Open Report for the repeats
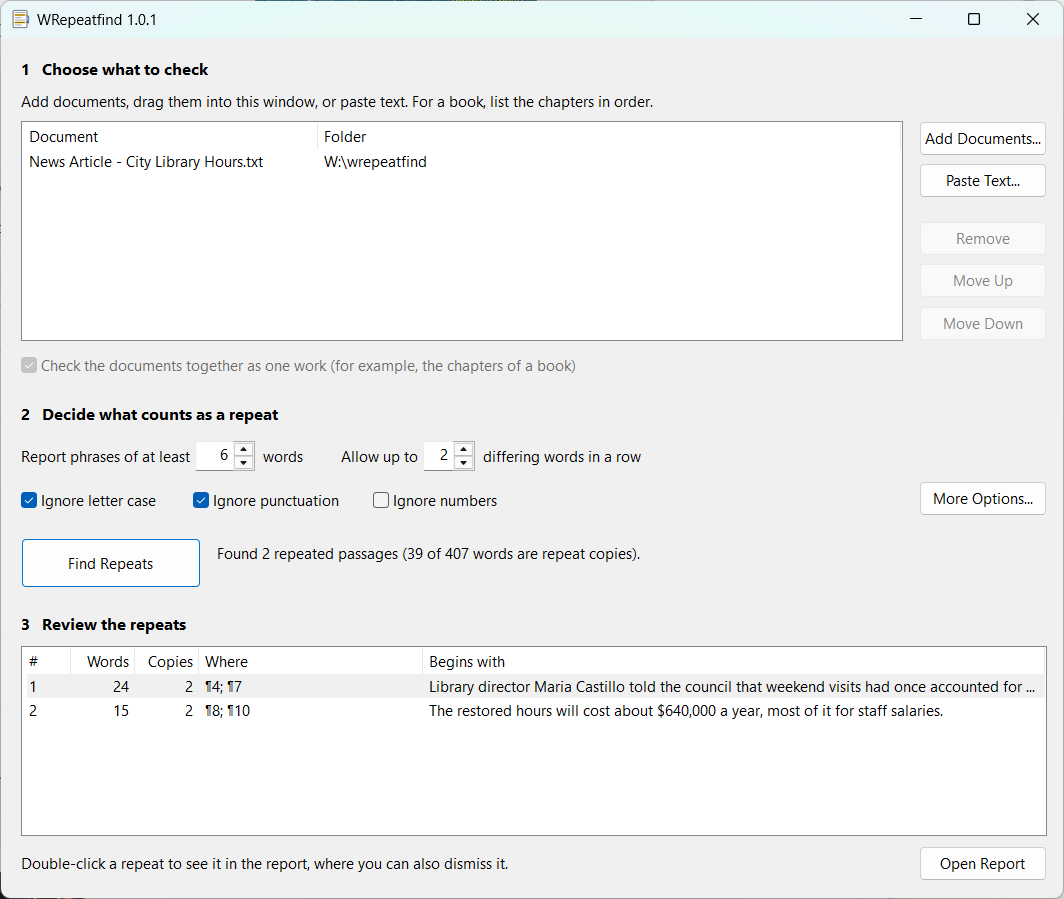 point(983,864)
